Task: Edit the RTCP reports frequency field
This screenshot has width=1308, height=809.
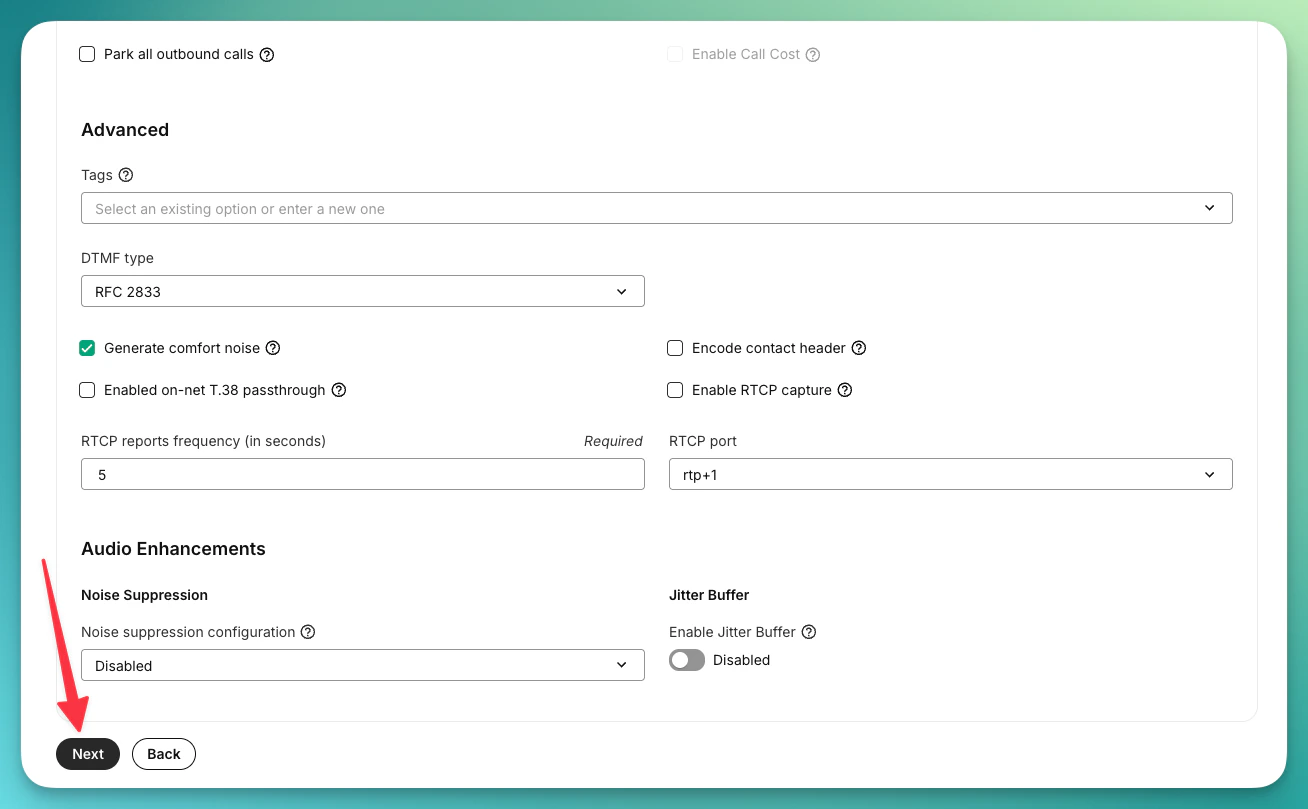Action: pyautogui.click(x=363, y=474)
